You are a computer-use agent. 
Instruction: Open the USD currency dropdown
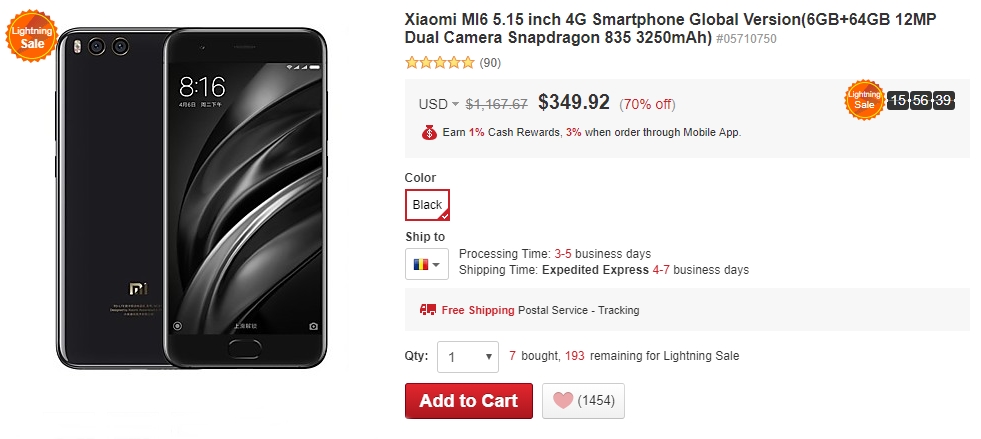[438, 104]
